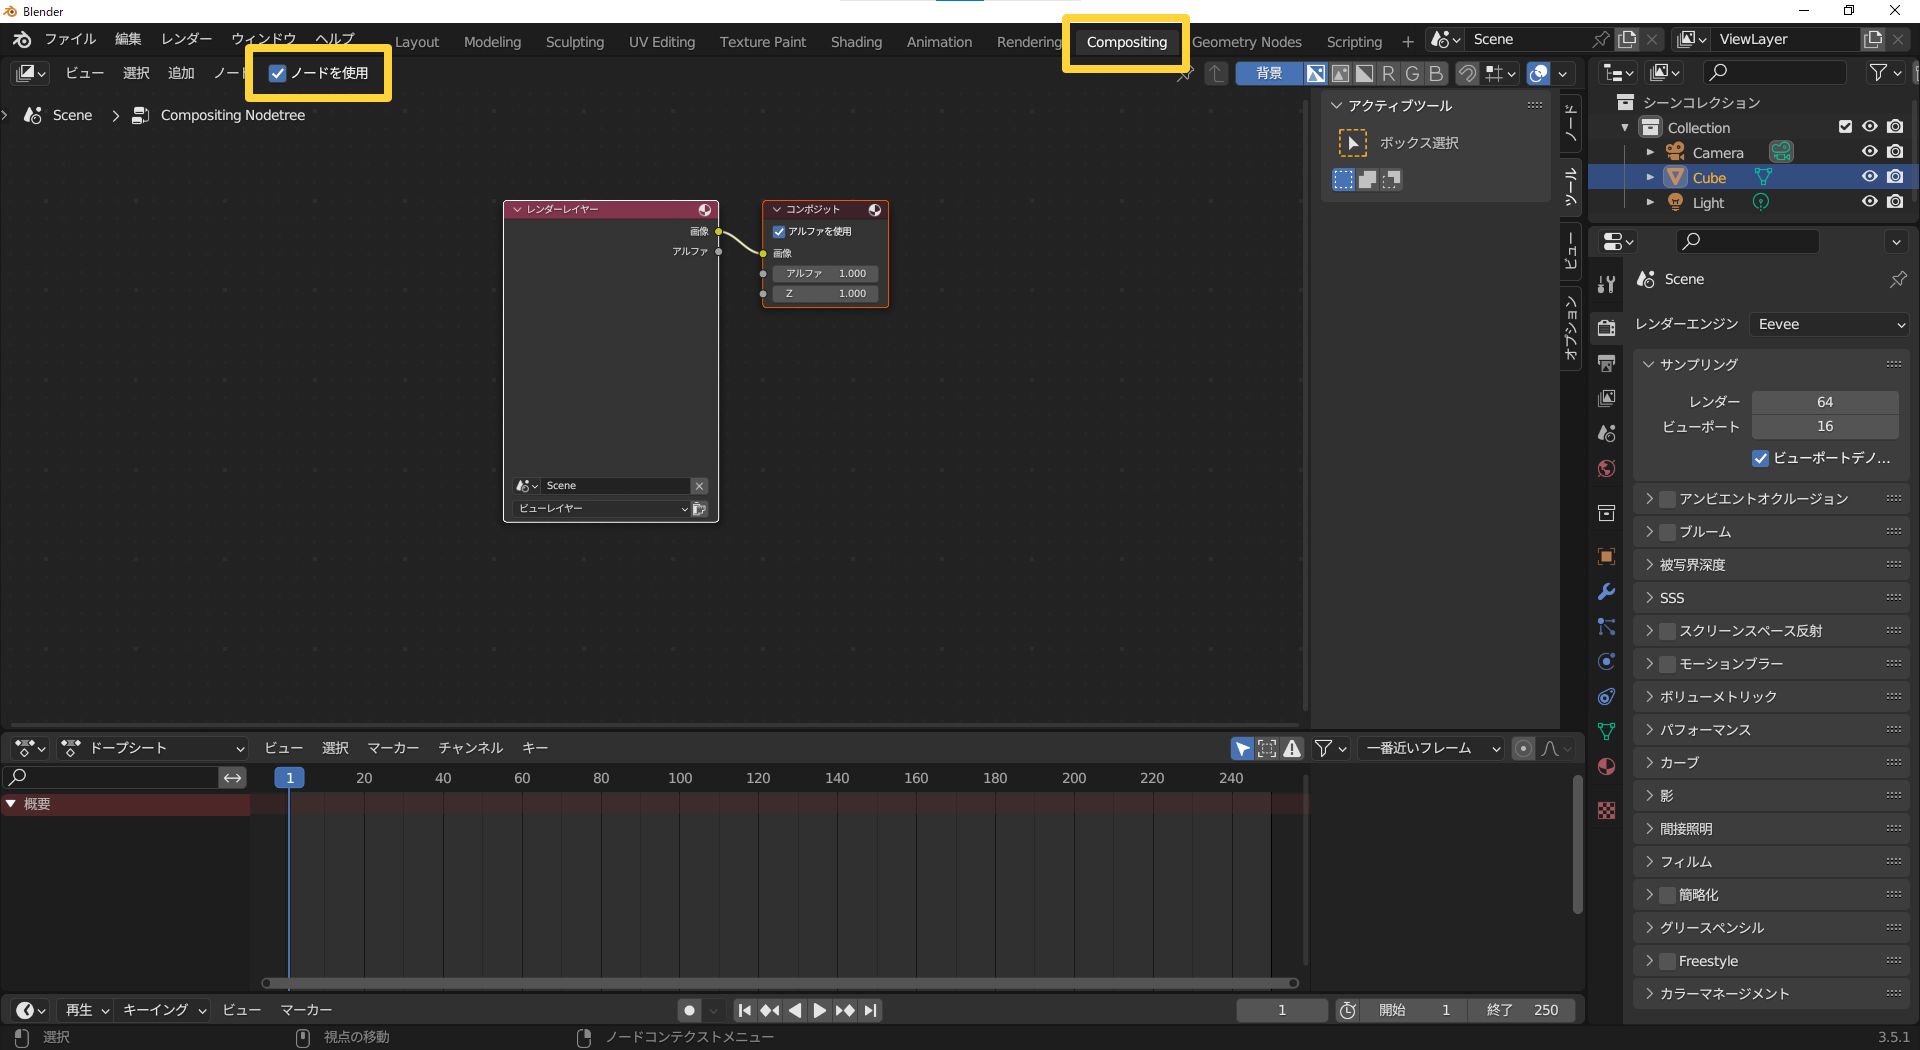Click the Compositing workspace tab
This screenshot has width=1920, height=1050.
[x=1125, y=42]
